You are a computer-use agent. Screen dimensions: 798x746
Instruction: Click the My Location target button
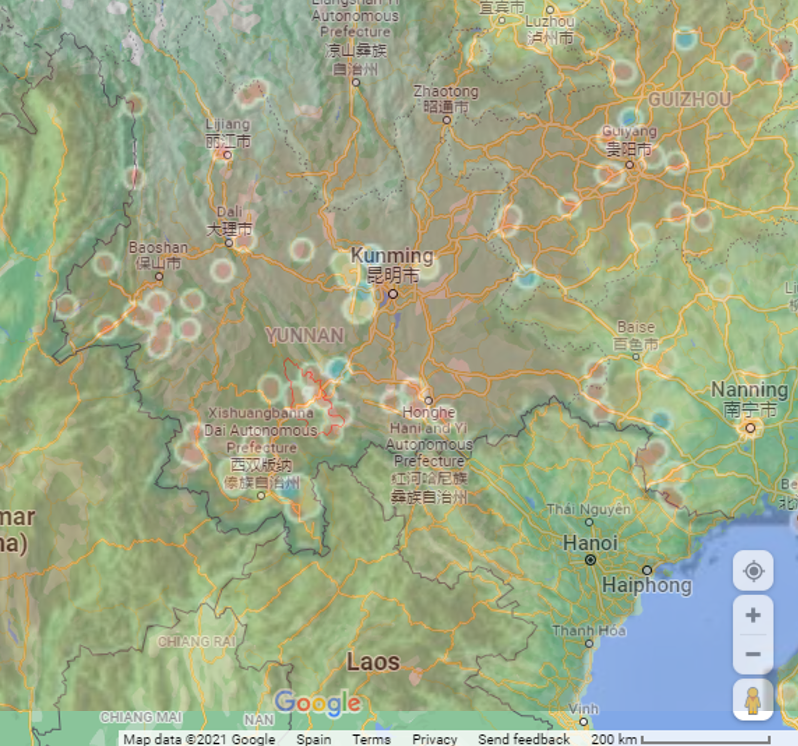753,572
